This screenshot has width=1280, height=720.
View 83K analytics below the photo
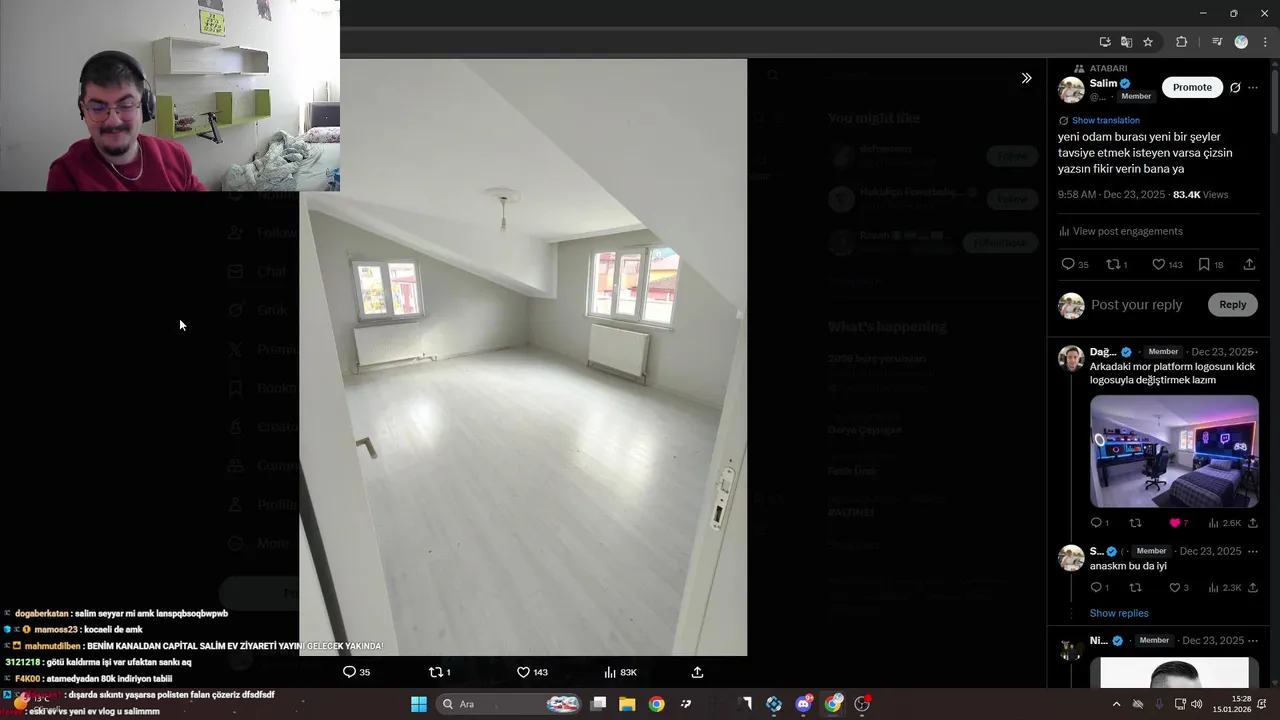(620, 672)
